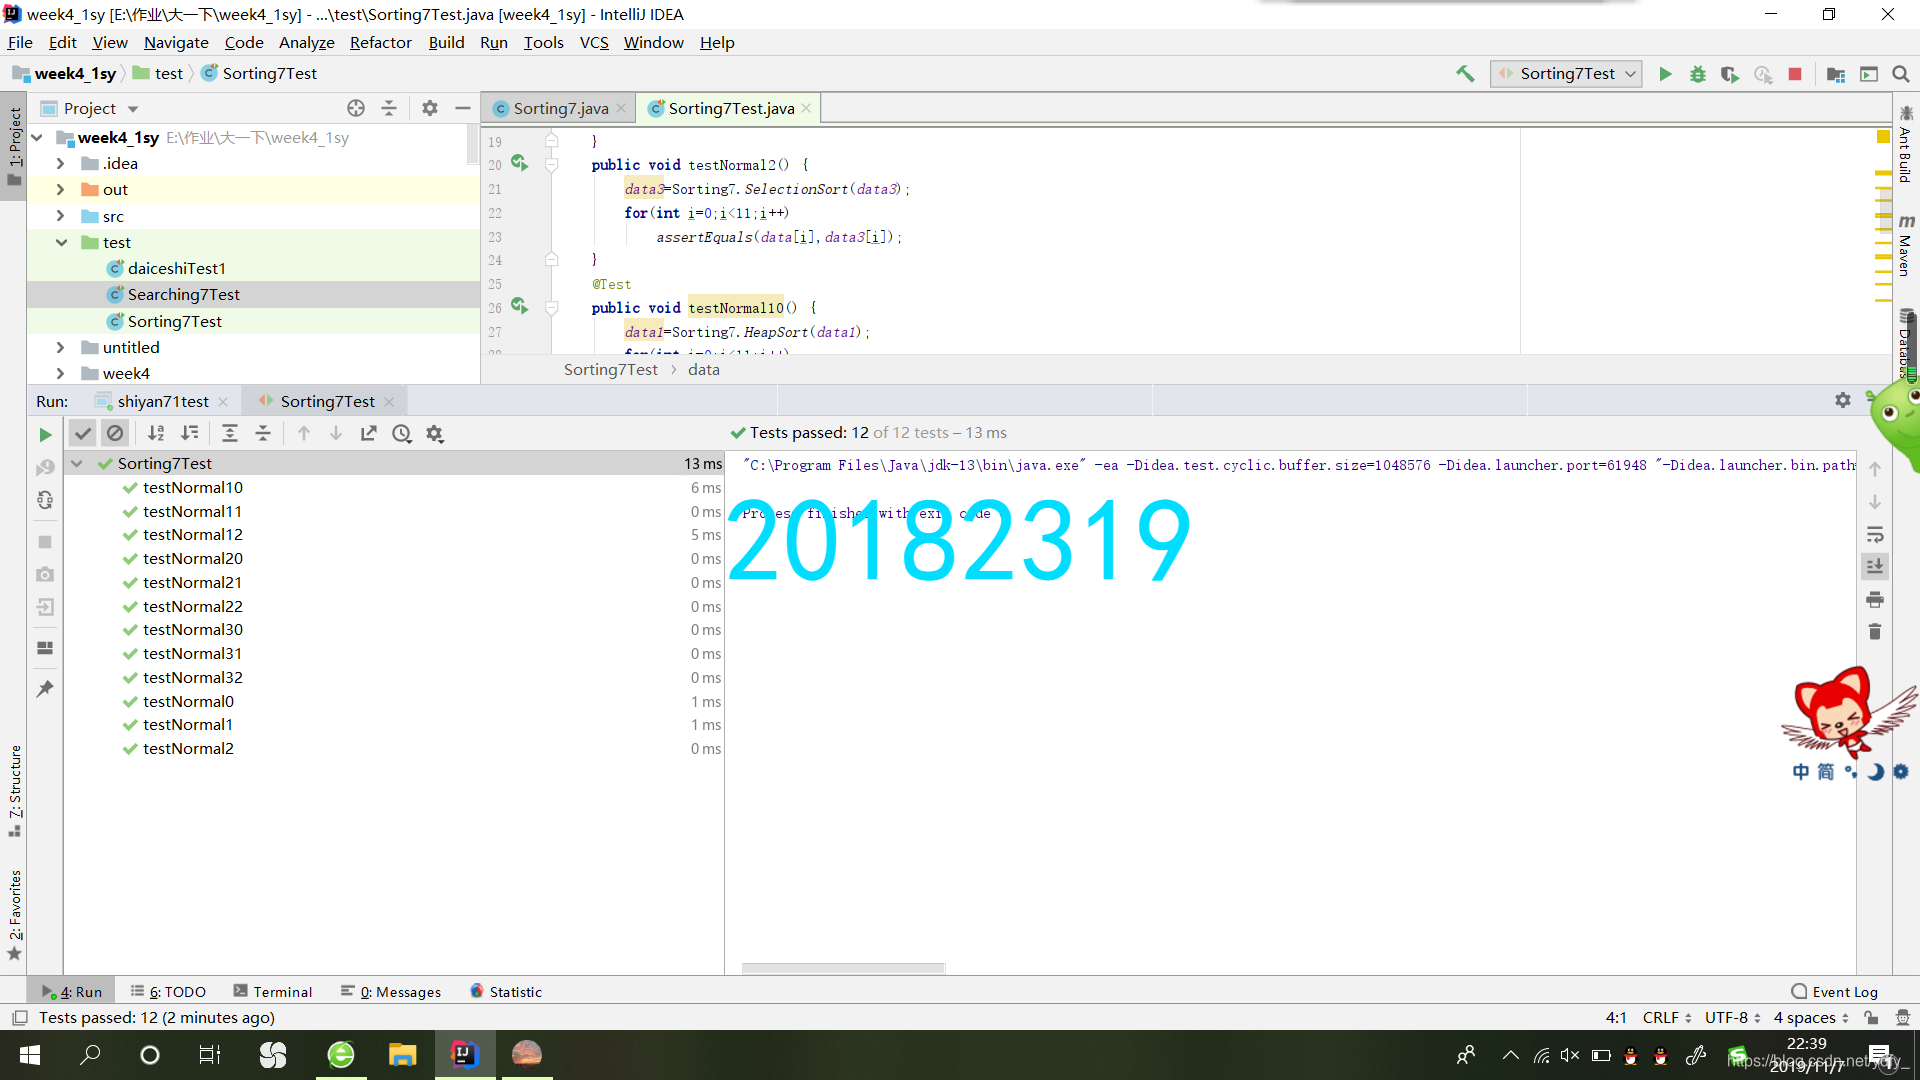The width and height of the screenshot is (1920, 1080).
Task: Click Windows taskbar search icon
Action: [x=90, y=1055]
